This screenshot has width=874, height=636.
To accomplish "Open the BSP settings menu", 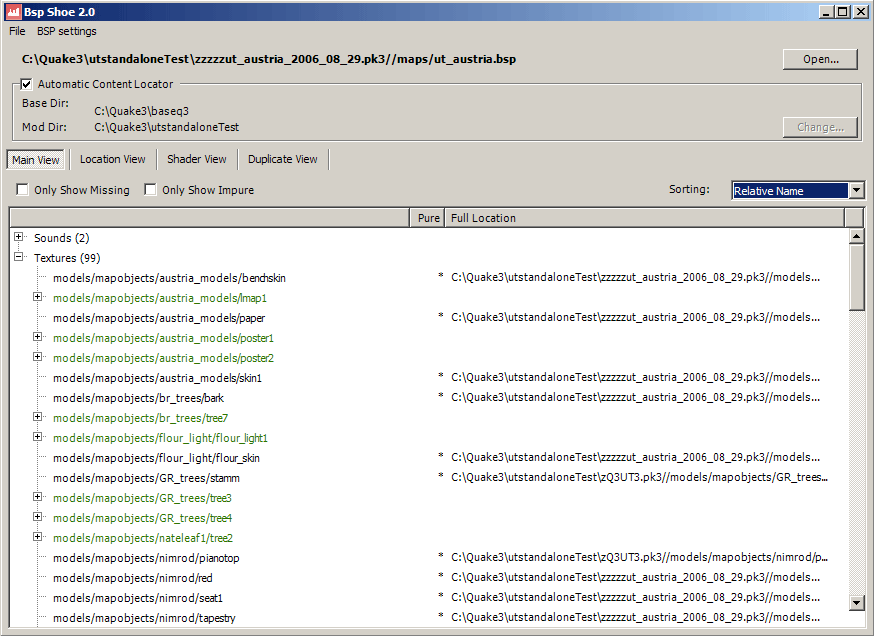I will [67, 31].
